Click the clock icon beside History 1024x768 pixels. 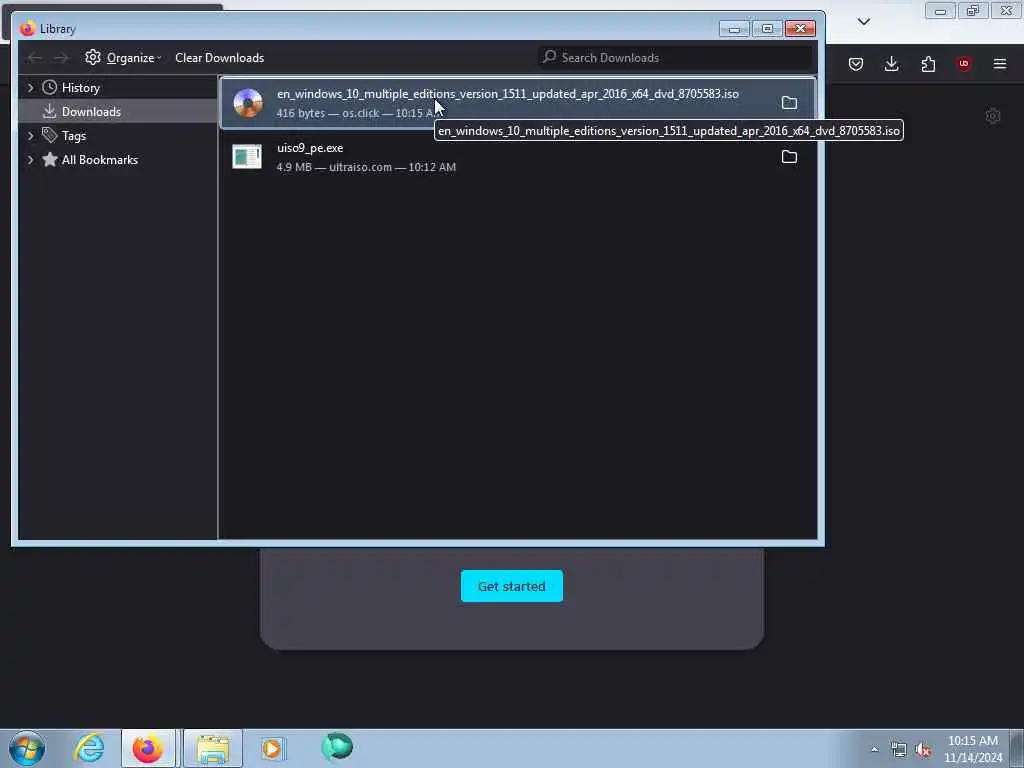click(50, 87)
